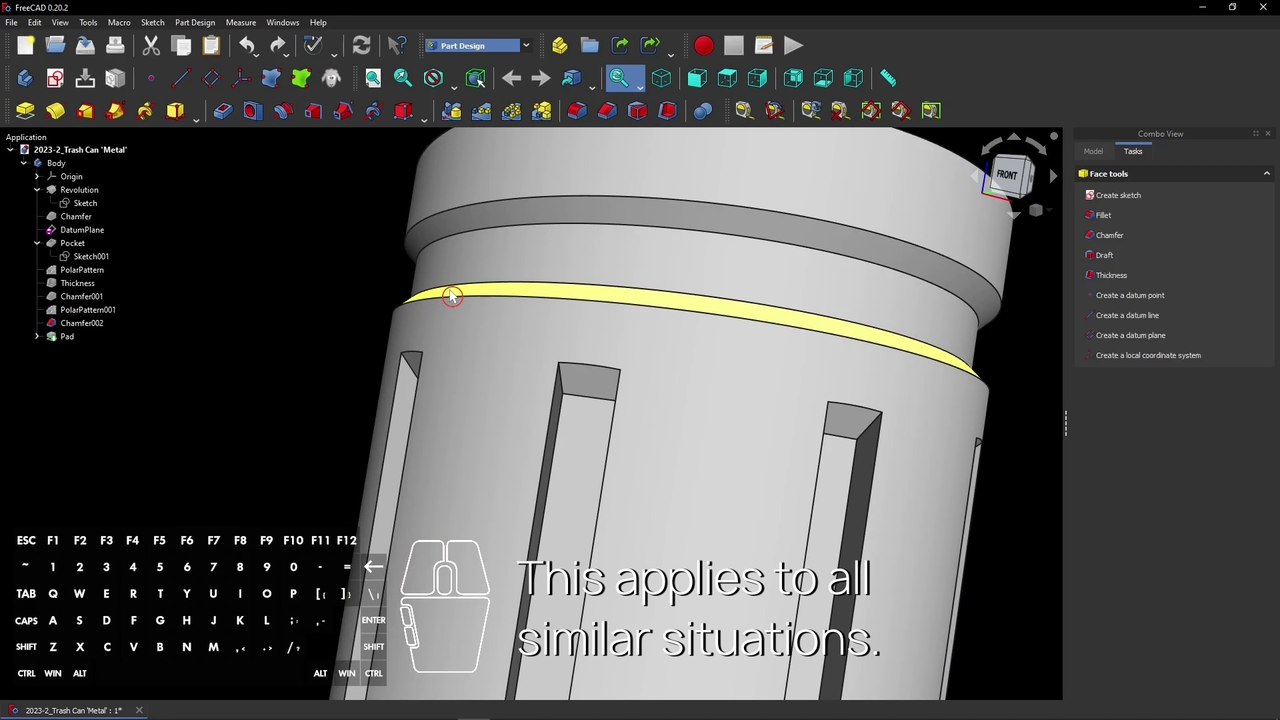The width and height of the screenshot is (1280, 720).
Task: Undo the last action
Action: (247, 45)
